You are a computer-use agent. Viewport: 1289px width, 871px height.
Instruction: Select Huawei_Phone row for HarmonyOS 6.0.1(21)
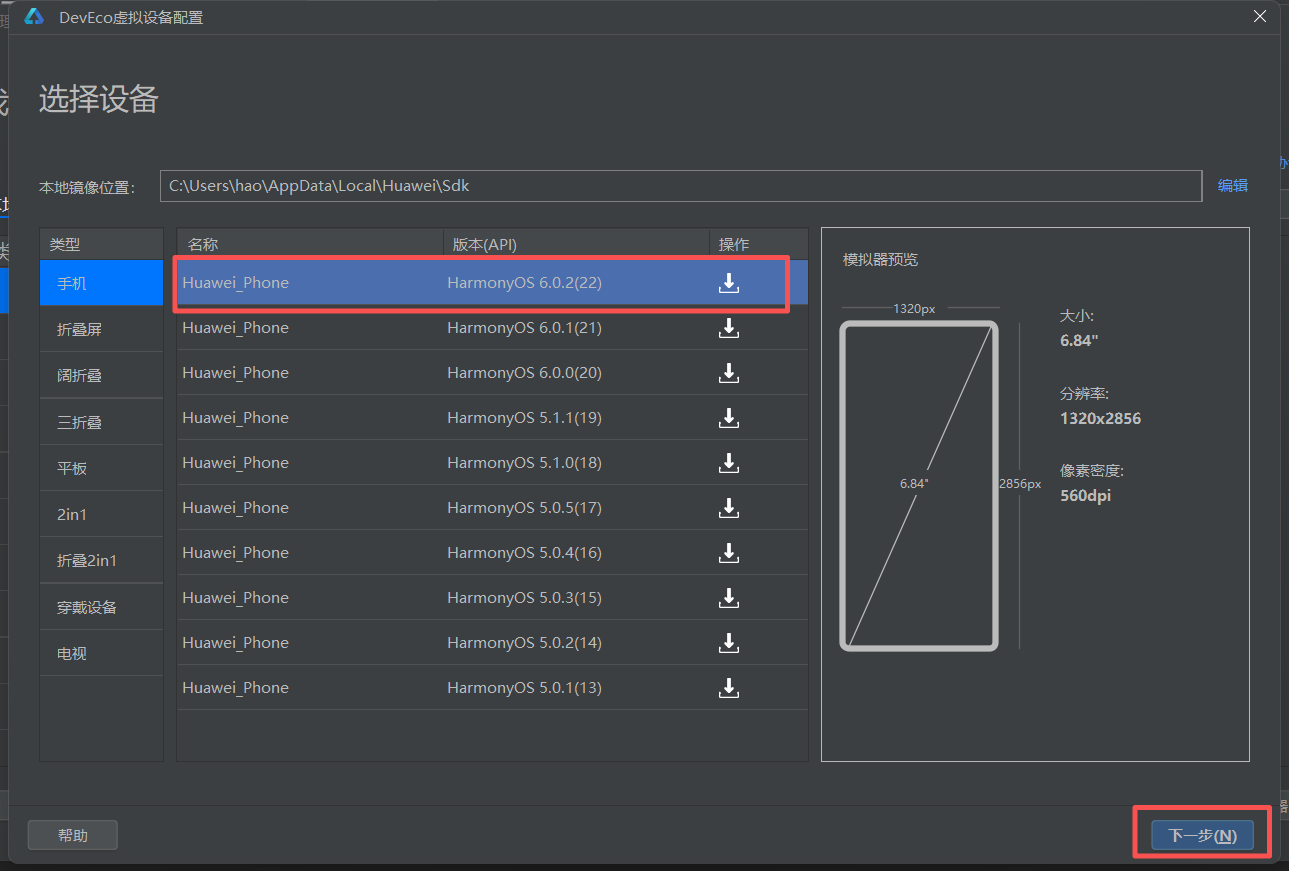(492, 328)
